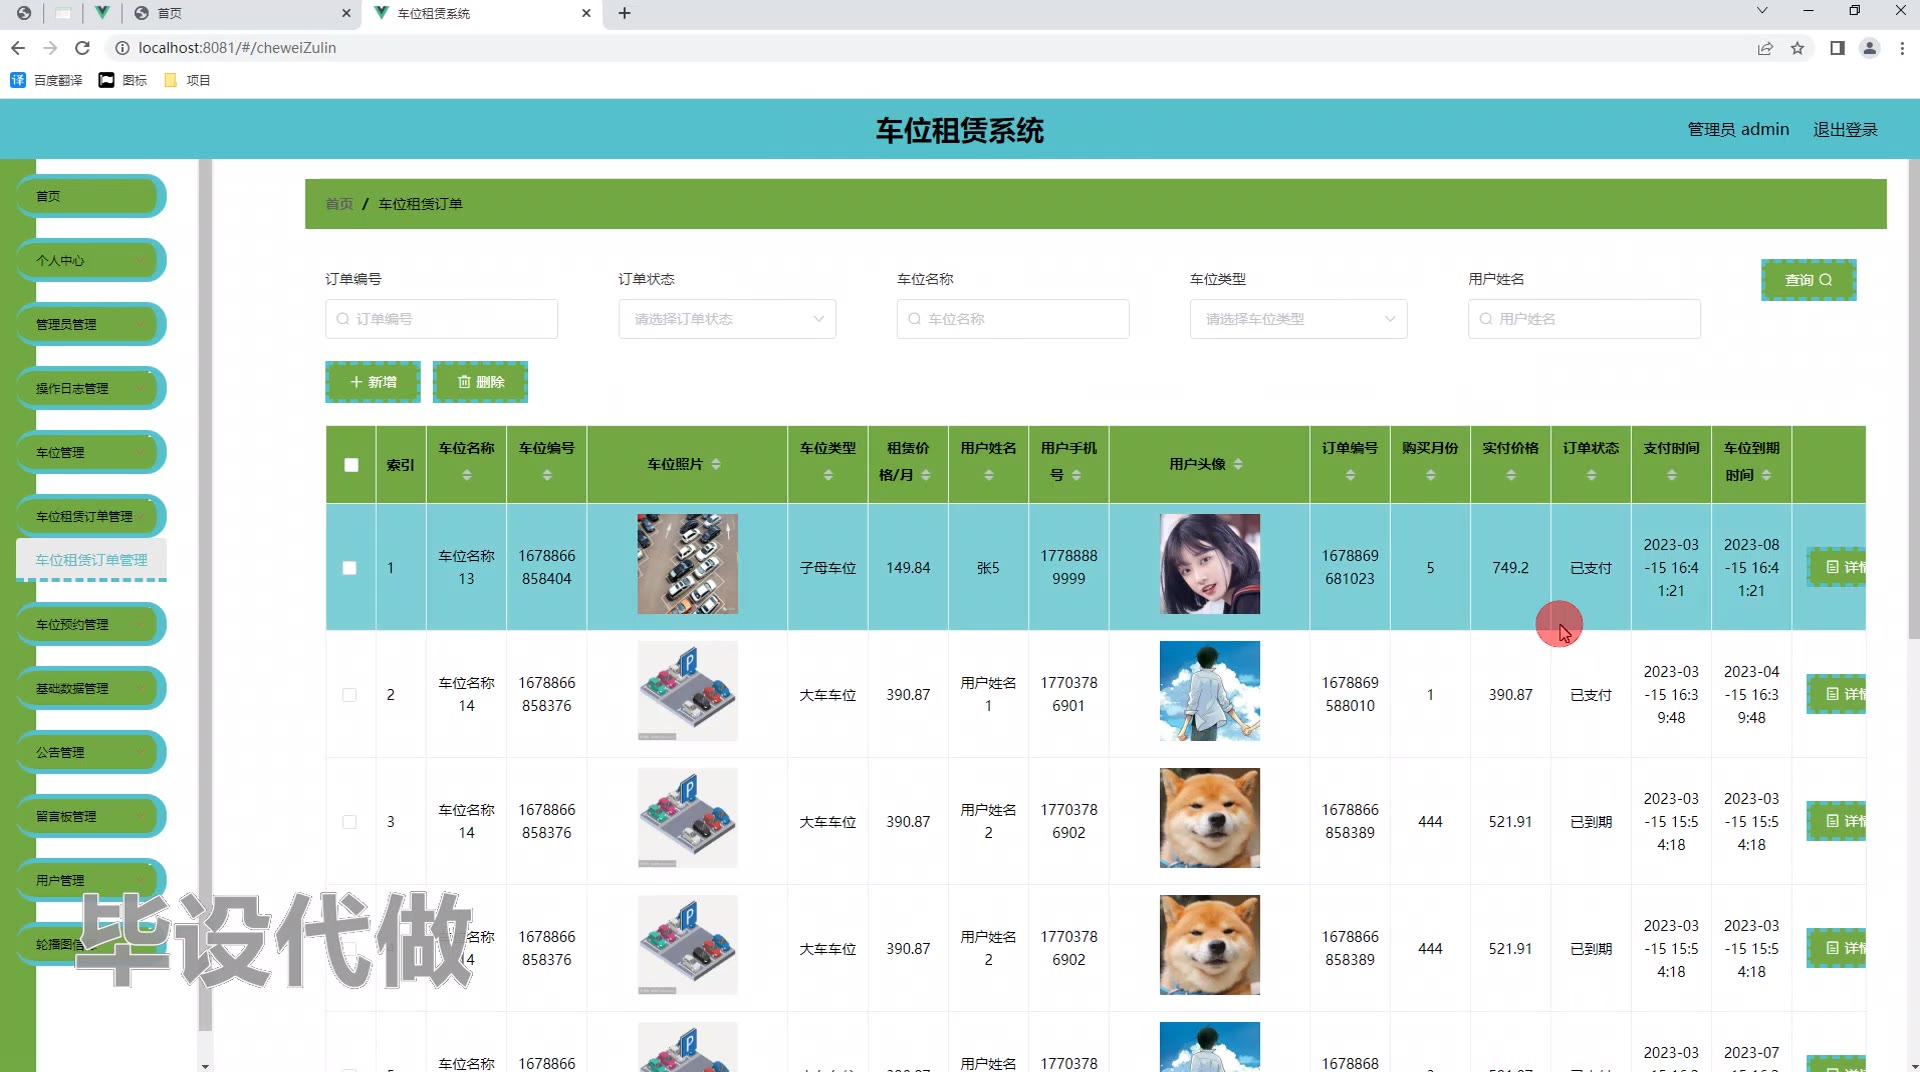1920x1072 pixels.
Task: Expand 管理员管理 sidebar menu
Action: point(91,324)
